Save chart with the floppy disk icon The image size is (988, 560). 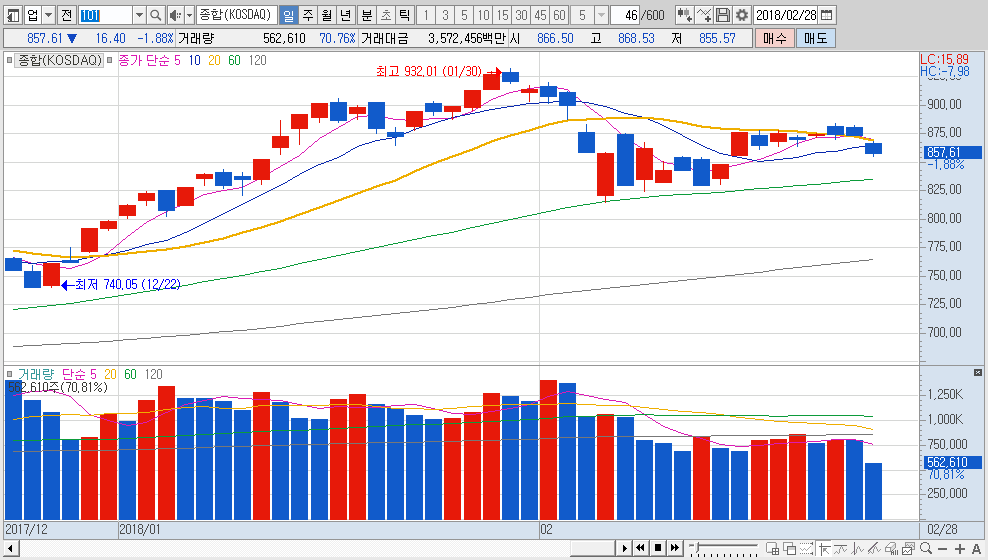[723, 15]
